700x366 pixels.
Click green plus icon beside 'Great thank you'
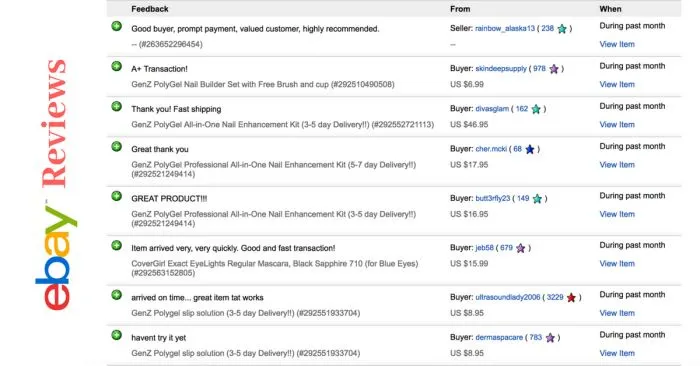[x=117, y=147]
